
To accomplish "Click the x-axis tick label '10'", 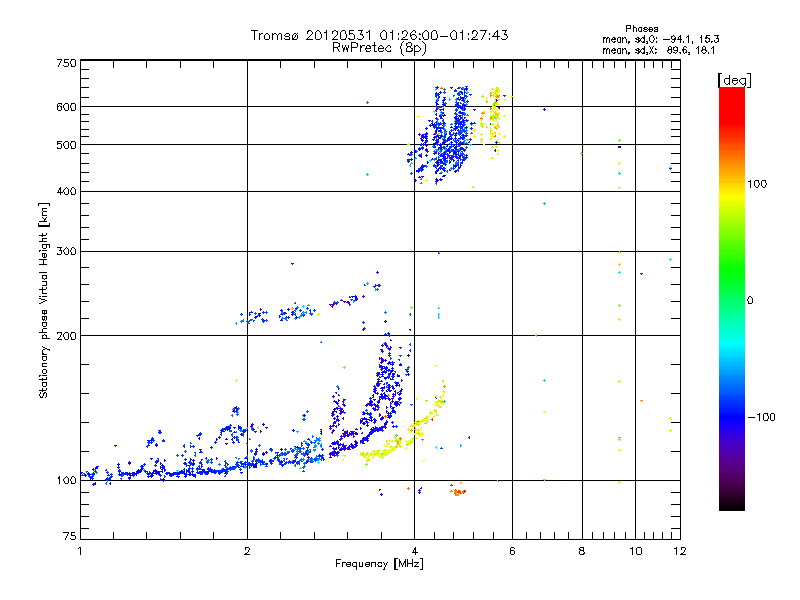I will click(x=636, y=551).
